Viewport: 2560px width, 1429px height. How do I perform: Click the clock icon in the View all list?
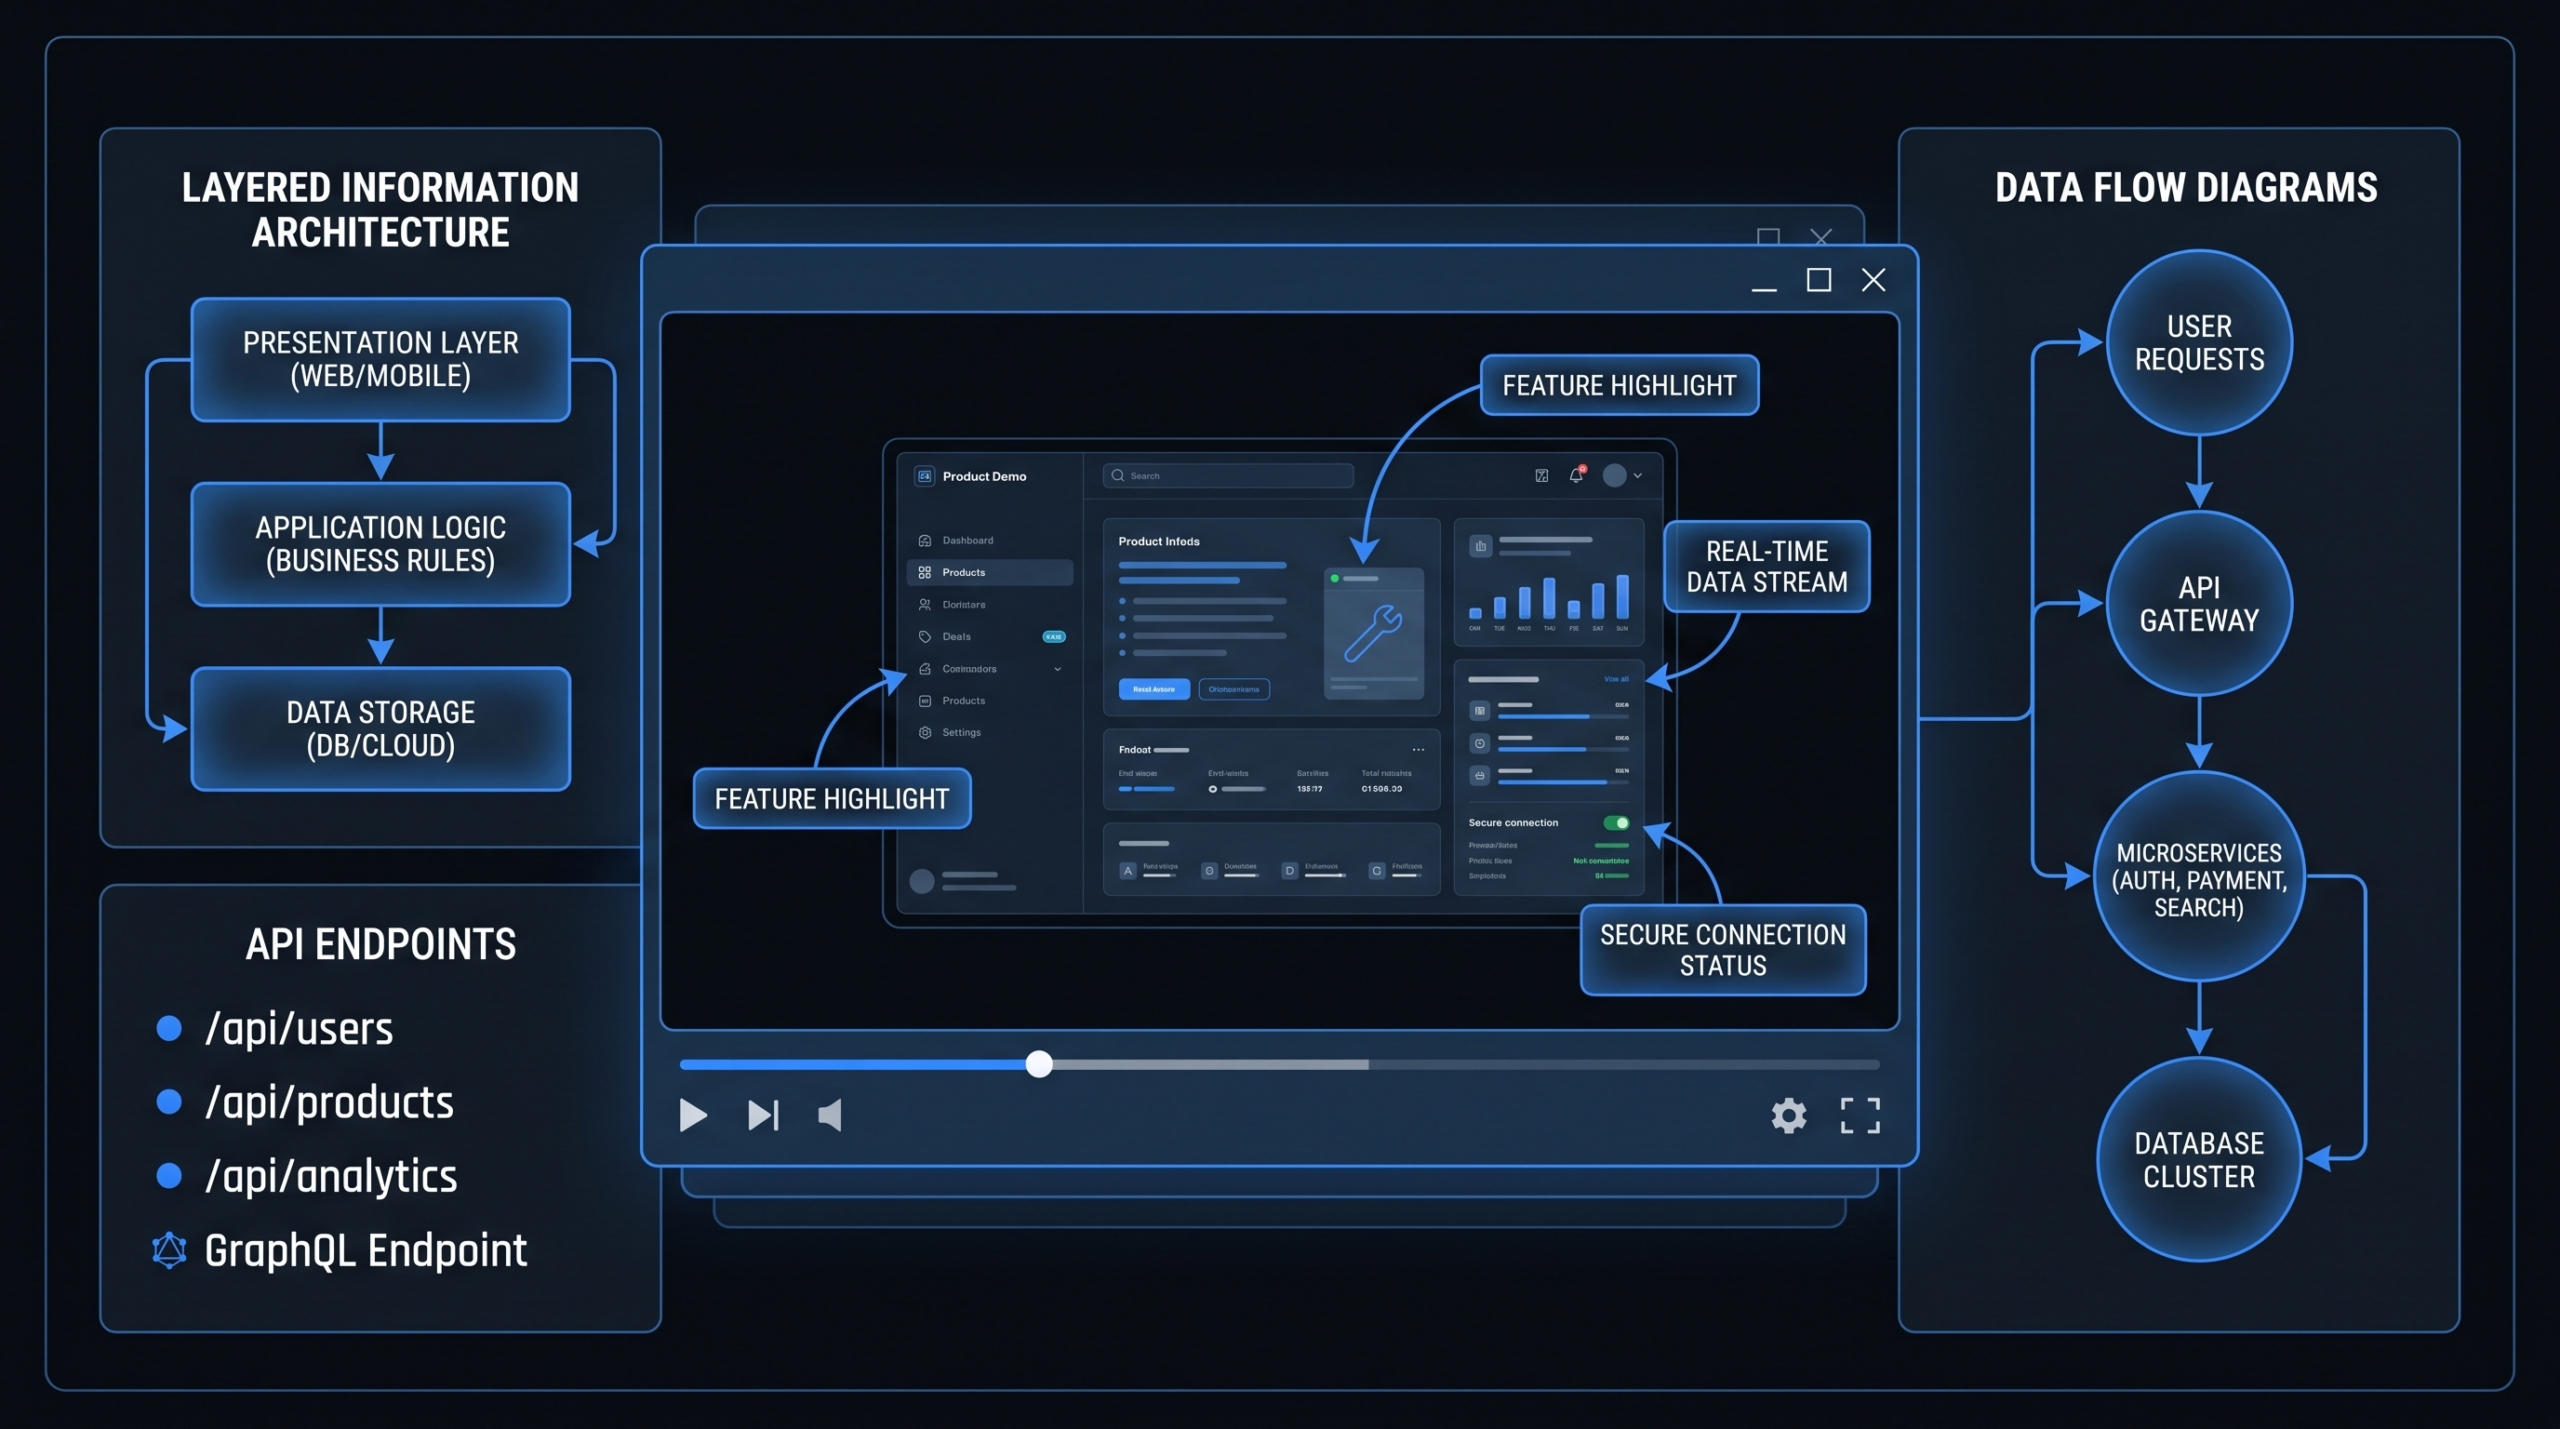click(x=1480, y=743)
